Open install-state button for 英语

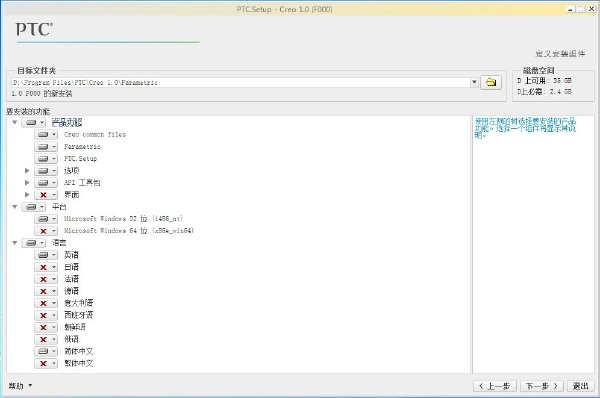[x=46, y=255]
